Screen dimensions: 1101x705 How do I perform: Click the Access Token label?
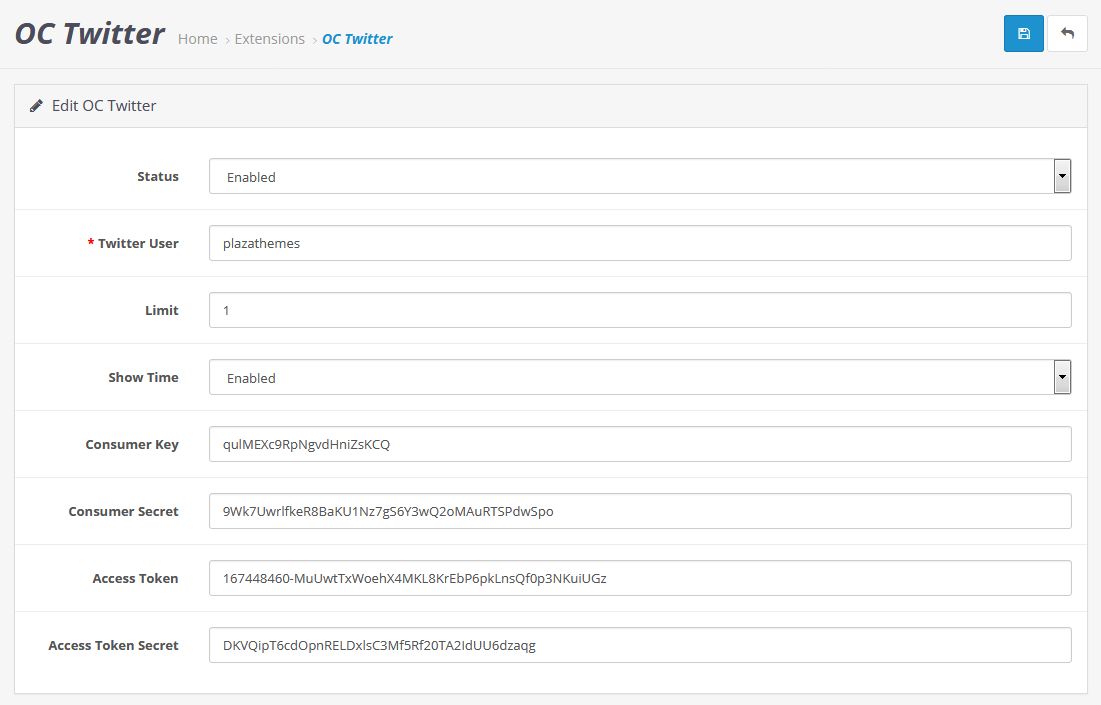pos(136,578)
